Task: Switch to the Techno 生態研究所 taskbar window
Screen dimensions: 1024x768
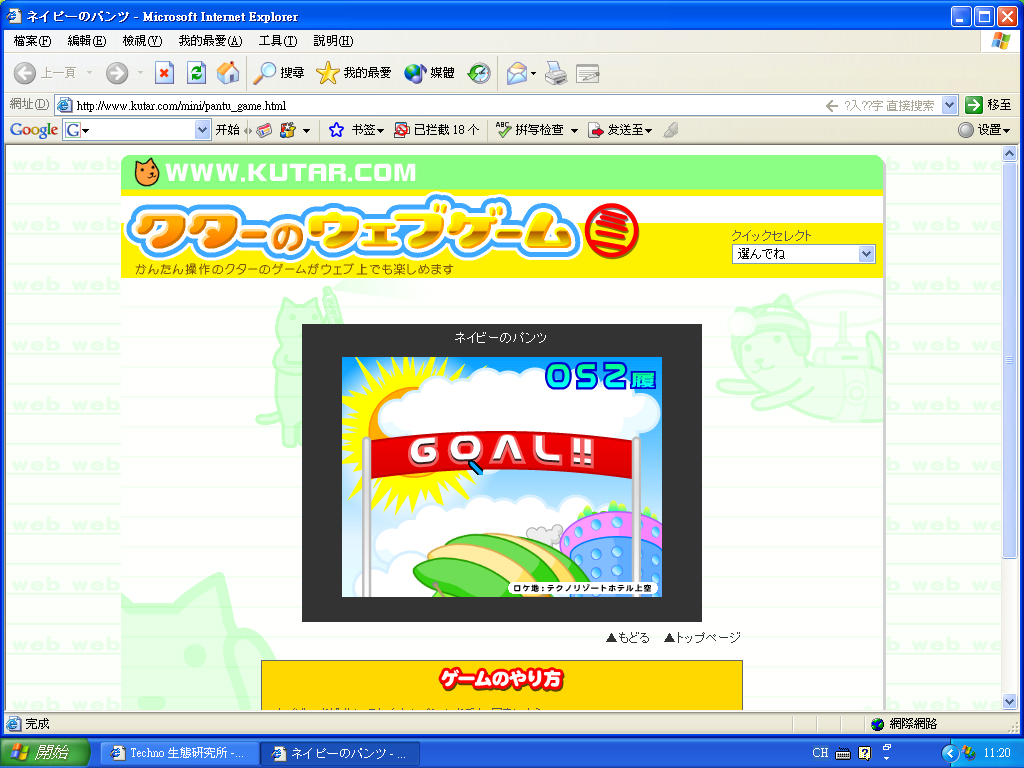Action: (x=180, y=754)
